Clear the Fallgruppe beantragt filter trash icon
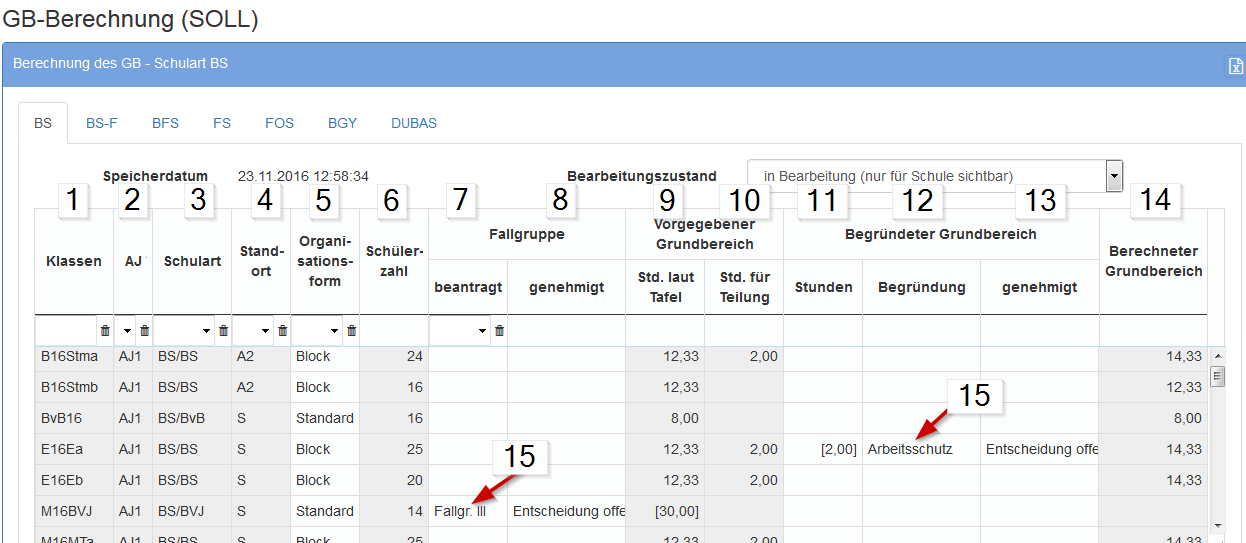Screen dimensions: 1246x543 [x=499, y=330]
